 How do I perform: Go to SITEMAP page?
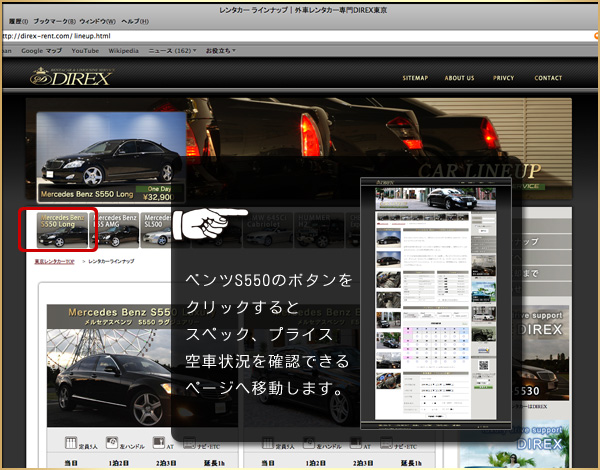[415, 78]
